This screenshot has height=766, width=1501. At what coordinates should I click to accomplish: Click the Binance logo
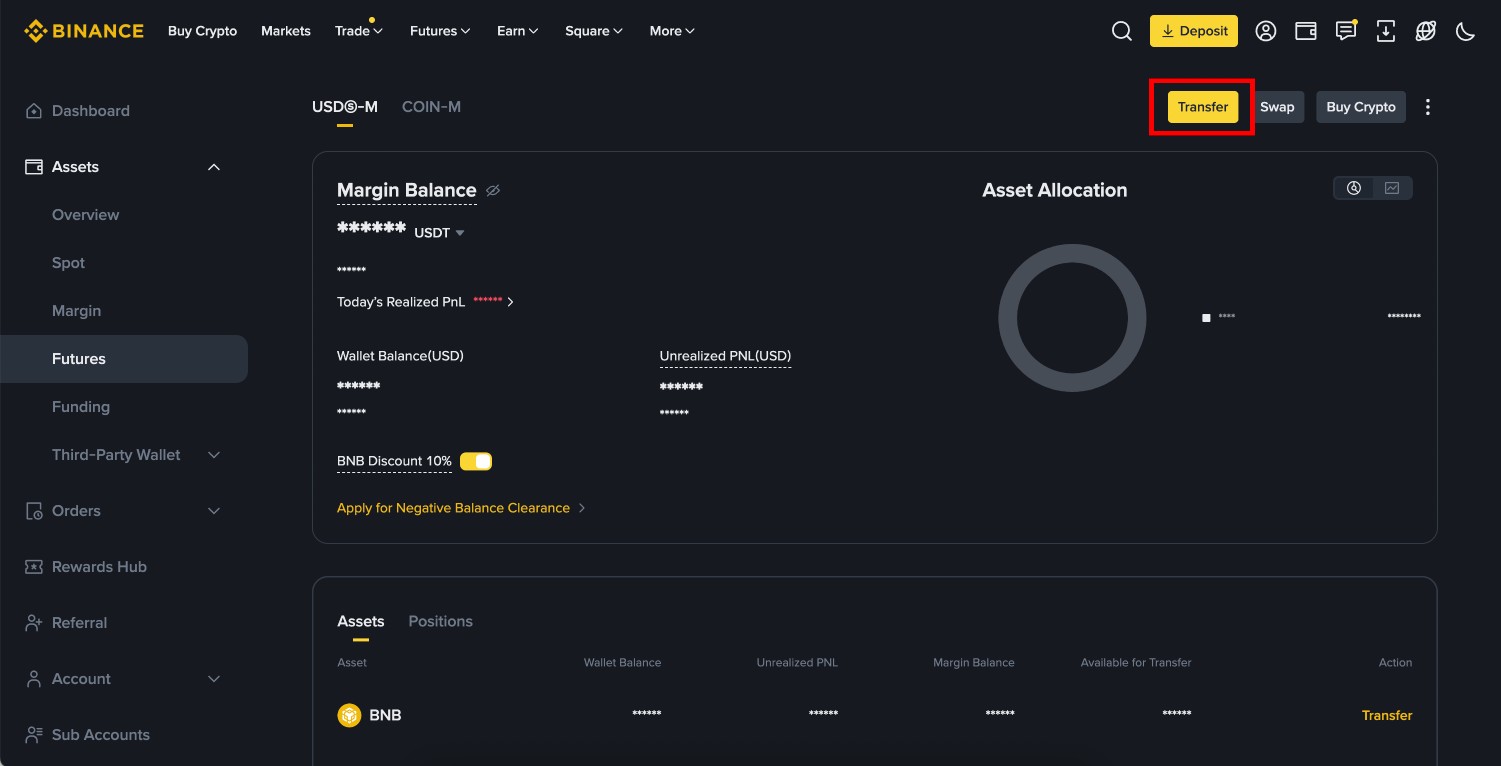[x=84, y=31]
